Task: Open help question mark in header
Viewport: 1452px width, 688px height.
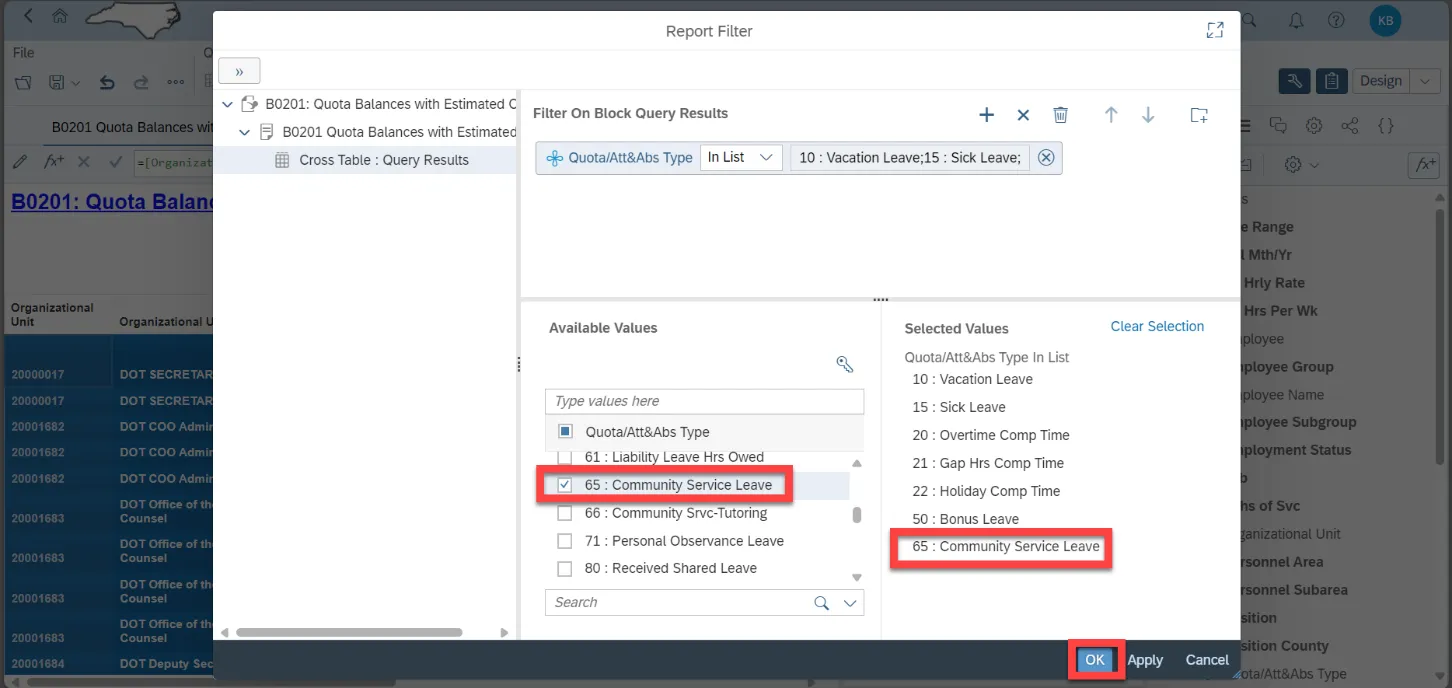Action: [x=1336, y=20]
